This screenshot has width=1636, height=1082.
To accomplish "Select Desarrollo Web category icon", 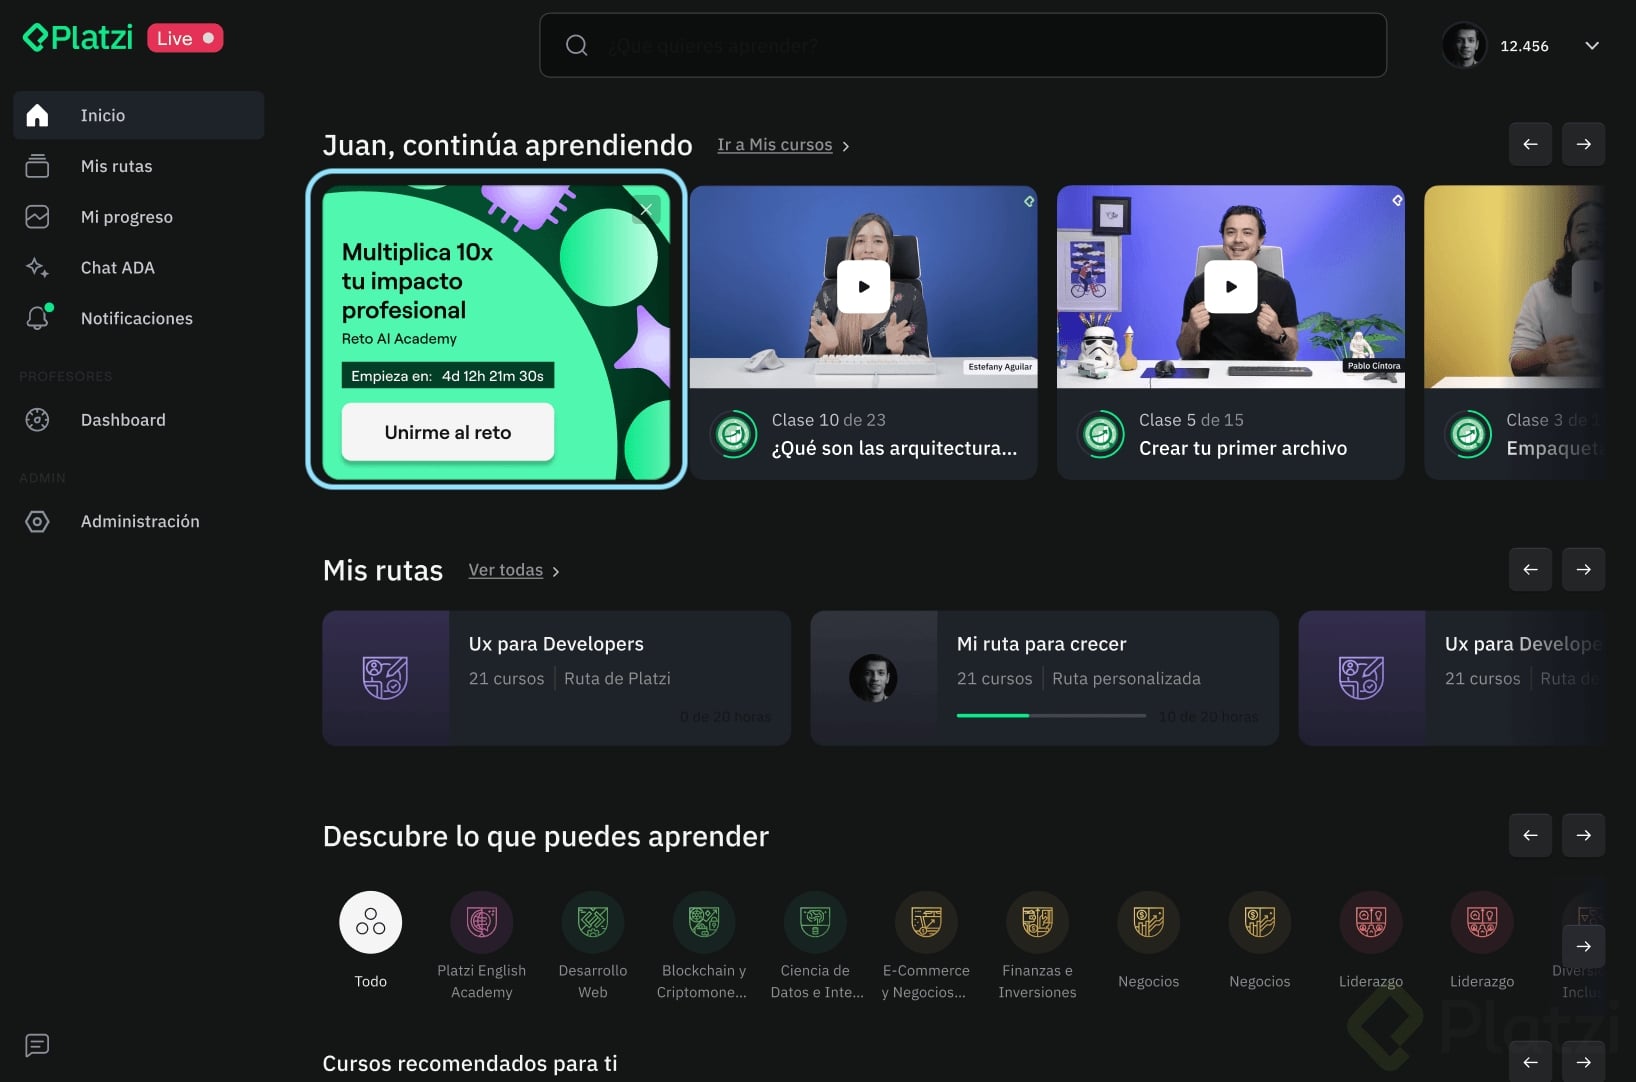I will coord(593,922).
